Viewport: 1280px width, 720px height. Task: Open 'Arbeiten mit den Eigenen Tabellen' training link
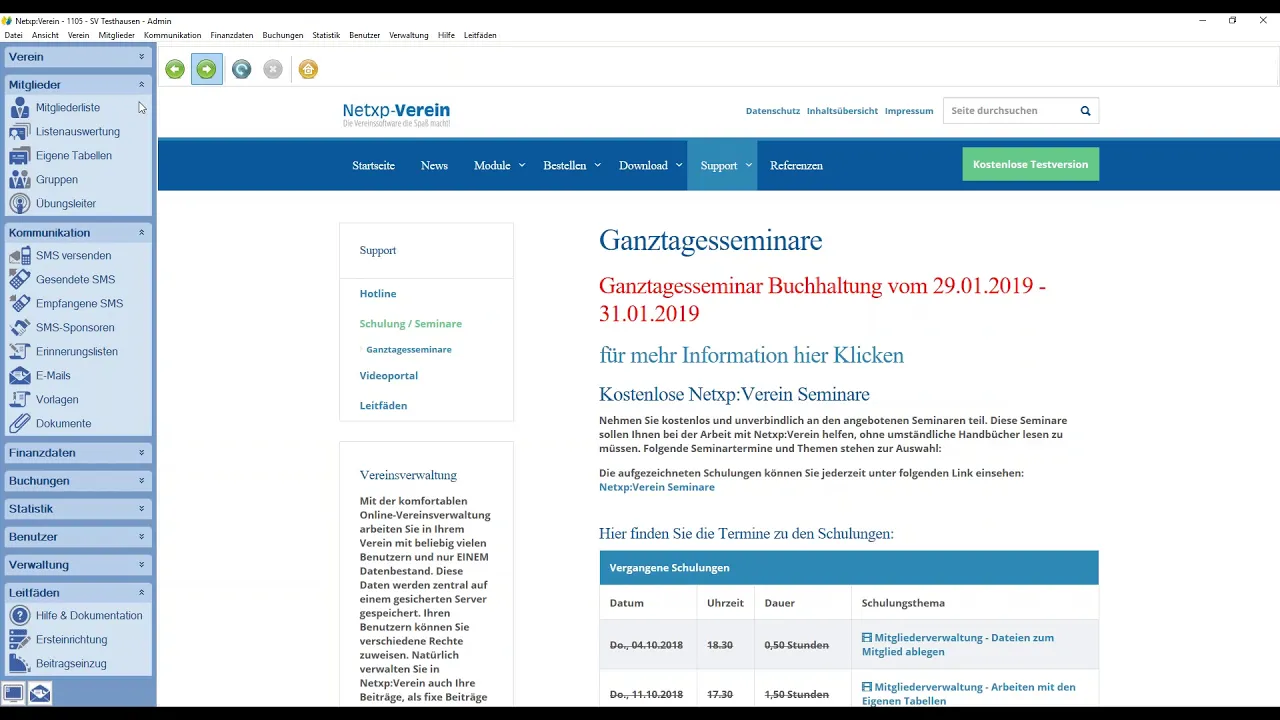[x=969, y=694]
